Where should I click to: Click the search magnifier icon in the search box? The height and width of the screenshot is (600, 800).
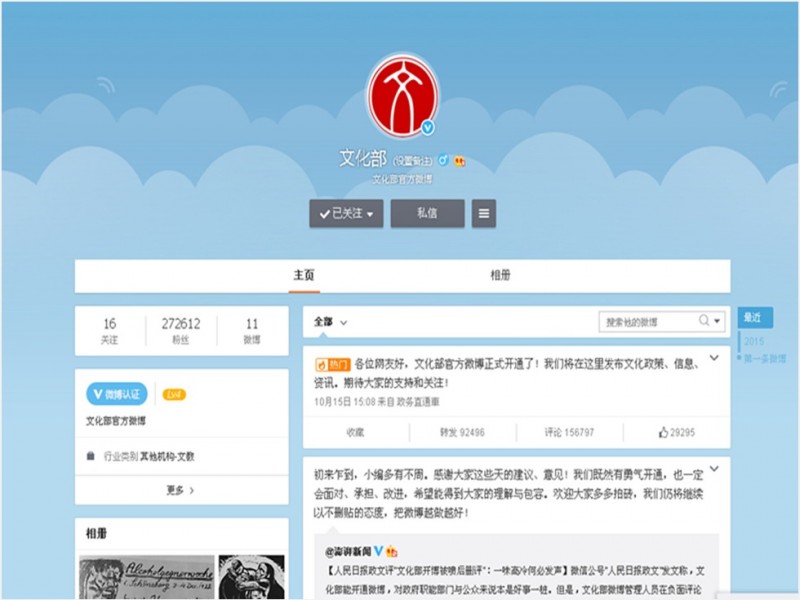click(706, 321)
